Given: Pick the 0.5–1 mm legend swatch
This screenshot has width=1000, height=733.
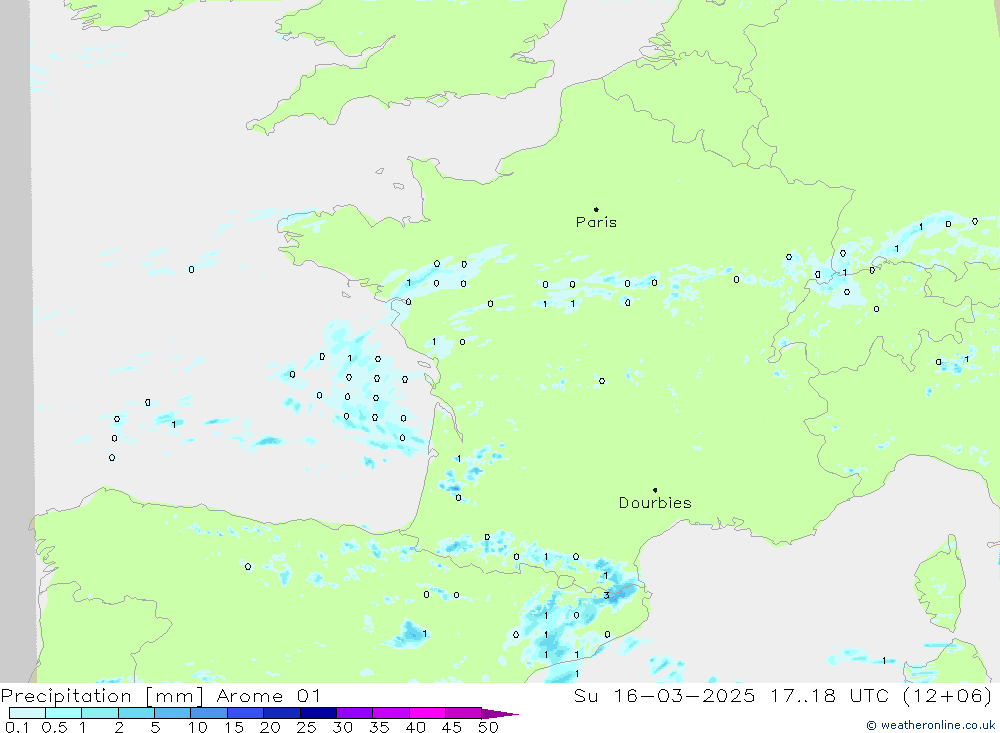Looking at the screenshot, I should (x=64, y=713).
